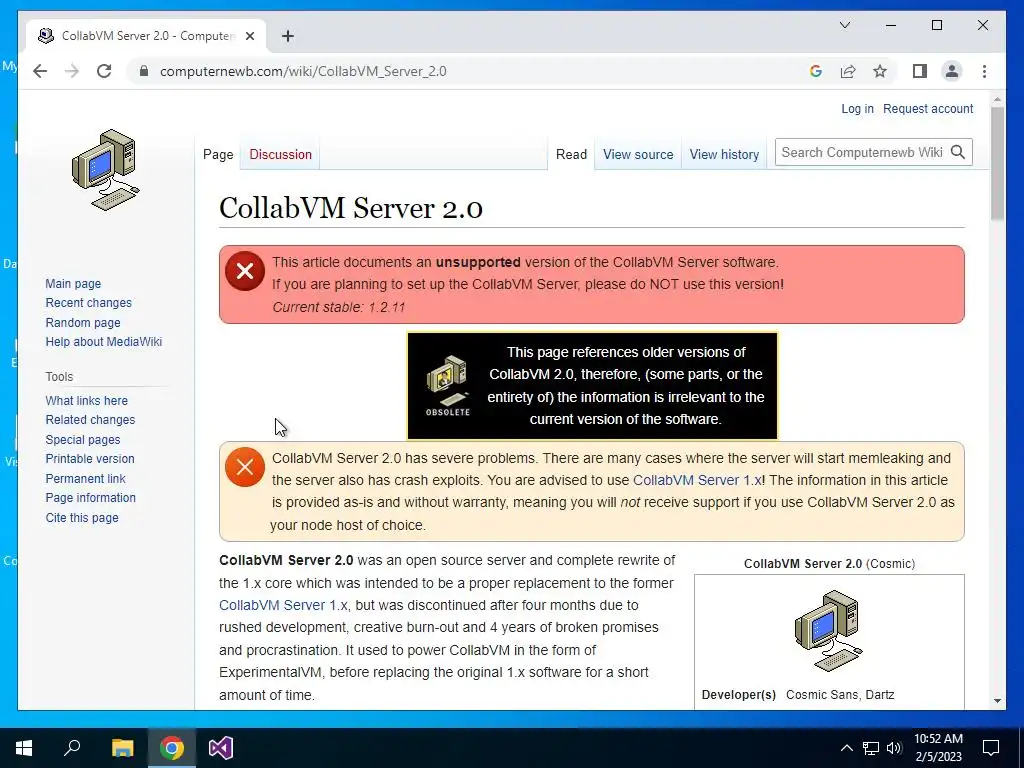Click the infobox CollabVM computer image
The width and height of the screenshot is (1024, 768).
coord(829,630)
